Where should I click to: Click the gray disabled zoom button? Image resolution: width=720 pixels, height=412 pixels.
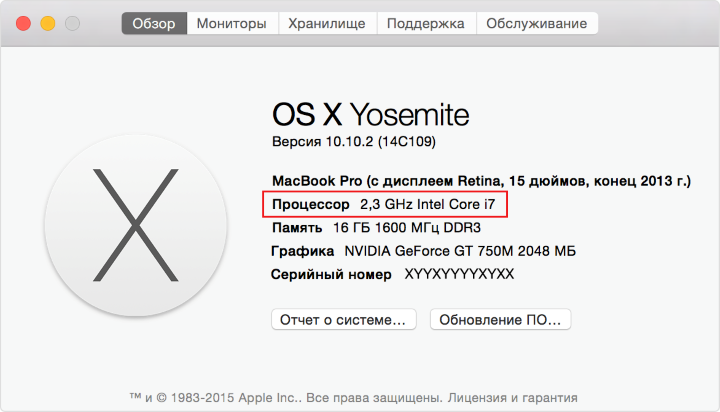coord(72,23)
